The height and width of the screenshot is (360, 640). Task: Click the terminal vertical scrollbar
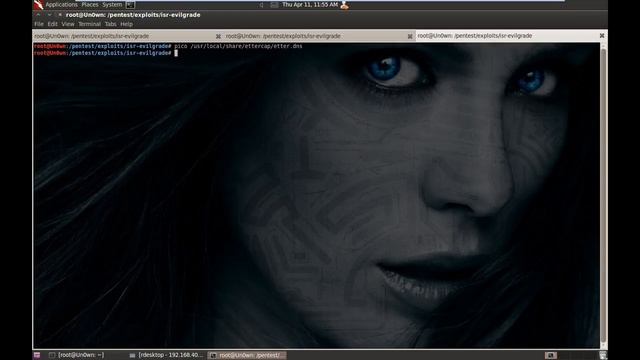click(603, 195)
